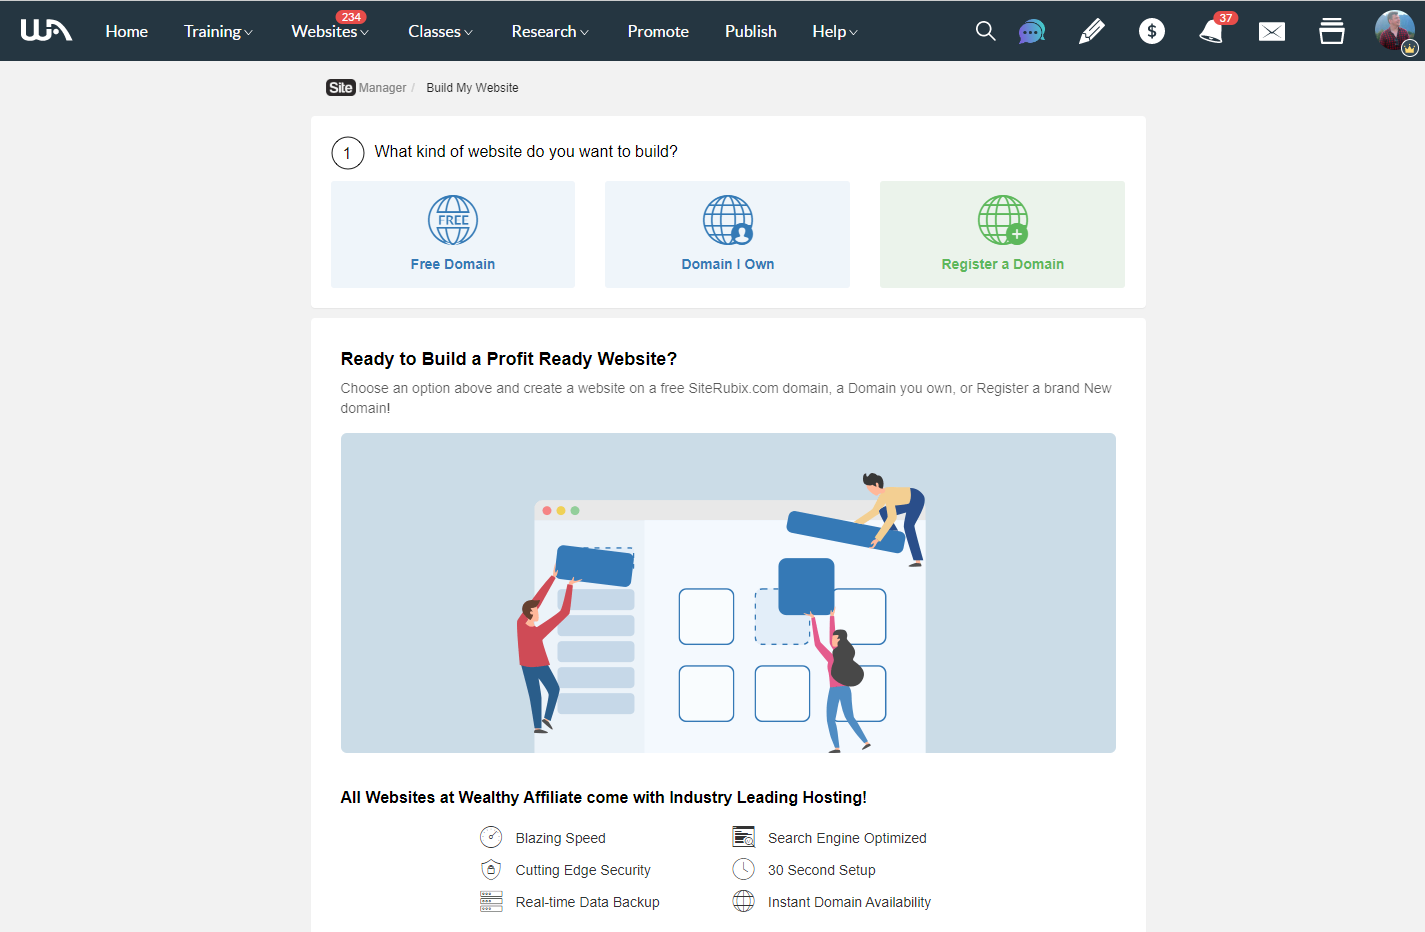Click the Register a Domain globe icon

point(1003,220)
